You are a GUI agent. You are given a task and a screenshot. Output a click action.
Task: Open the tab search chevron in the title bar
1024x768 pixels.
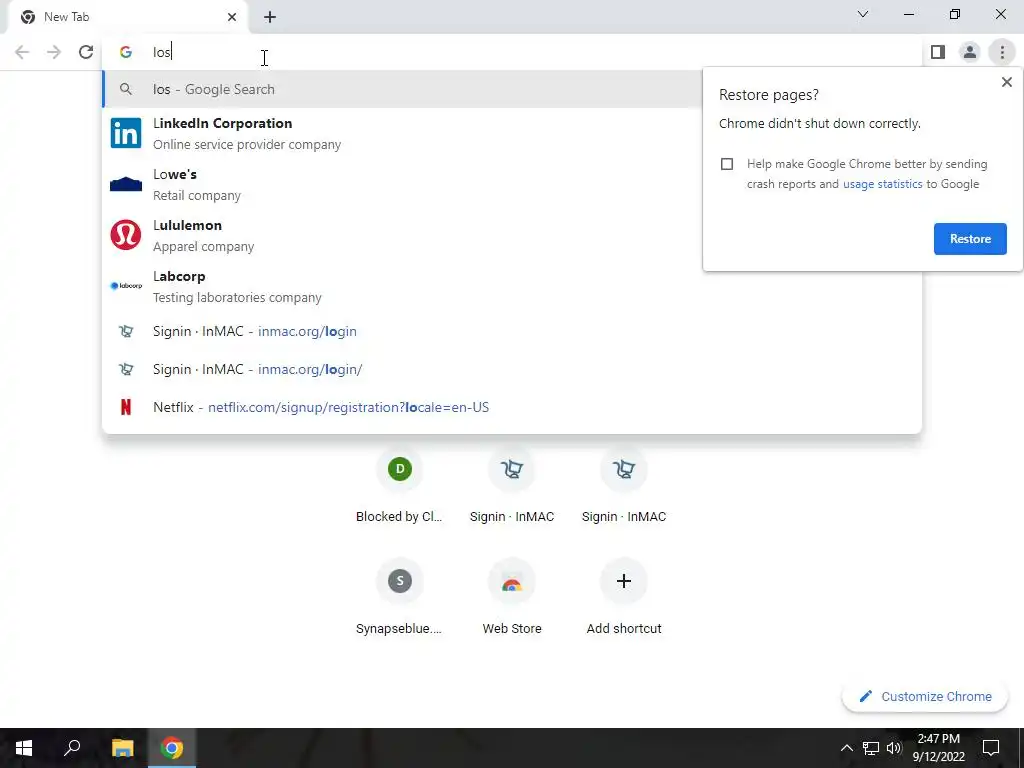[863, 14]
